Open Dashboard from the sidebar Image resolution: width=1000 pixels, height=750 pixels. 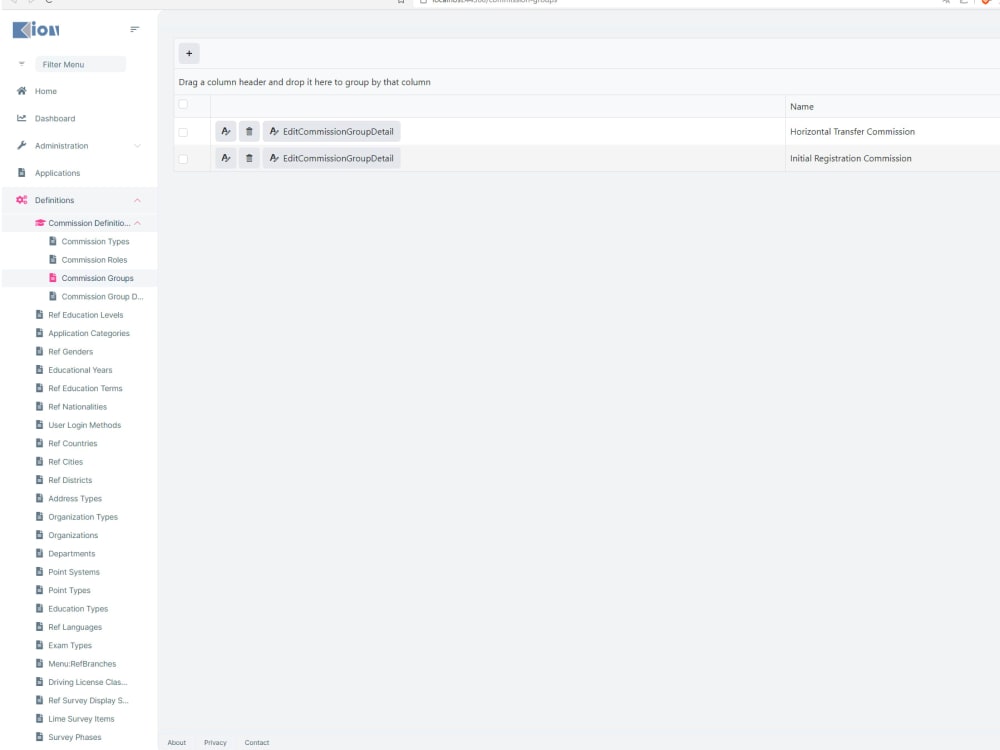[55, 119]
